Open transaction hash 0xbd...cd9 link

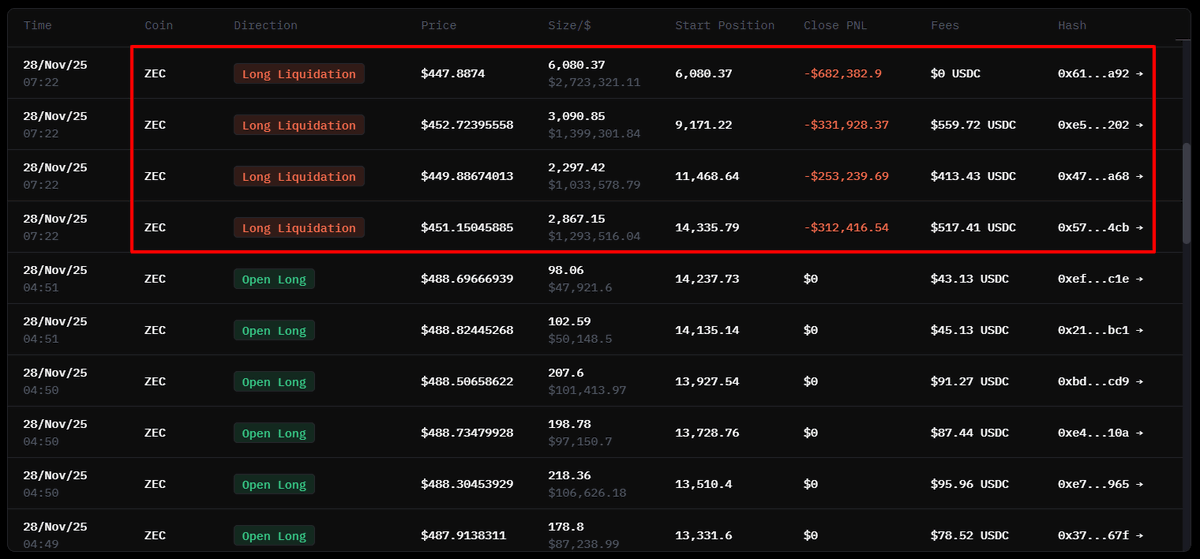[x=1100, y=382]
